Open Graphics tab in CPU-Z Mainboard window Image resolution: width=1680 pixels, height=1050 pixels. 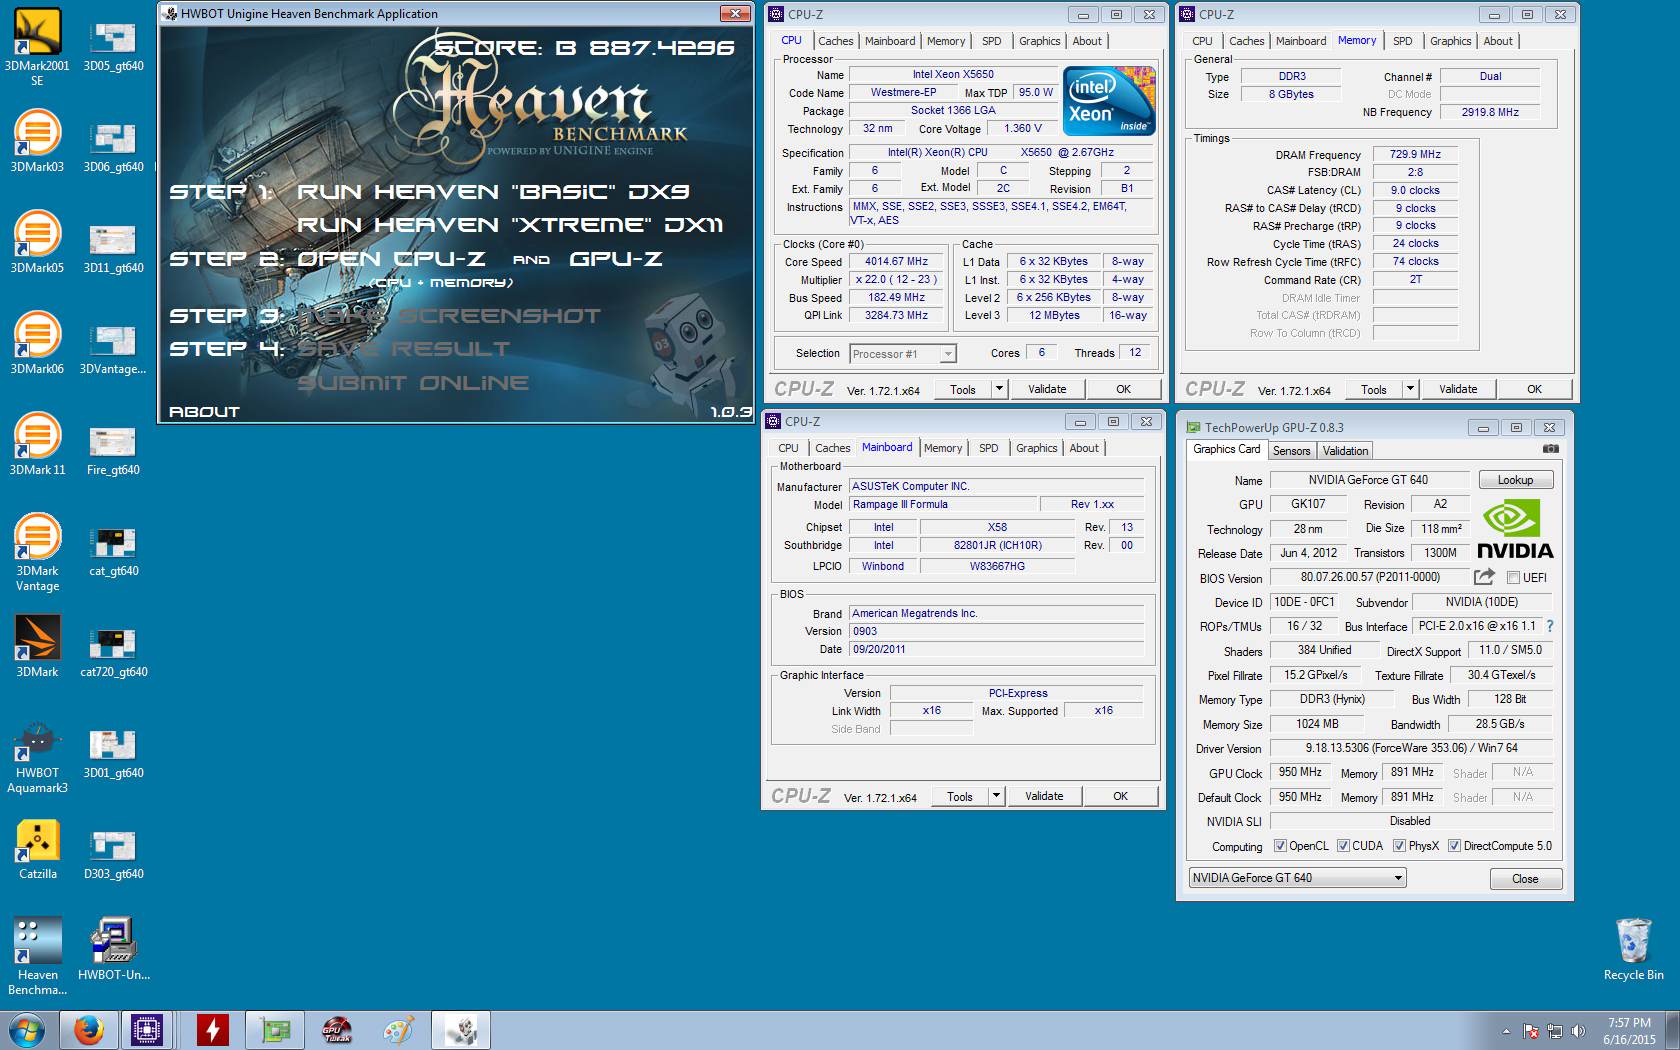click(x=1036, y=448)
